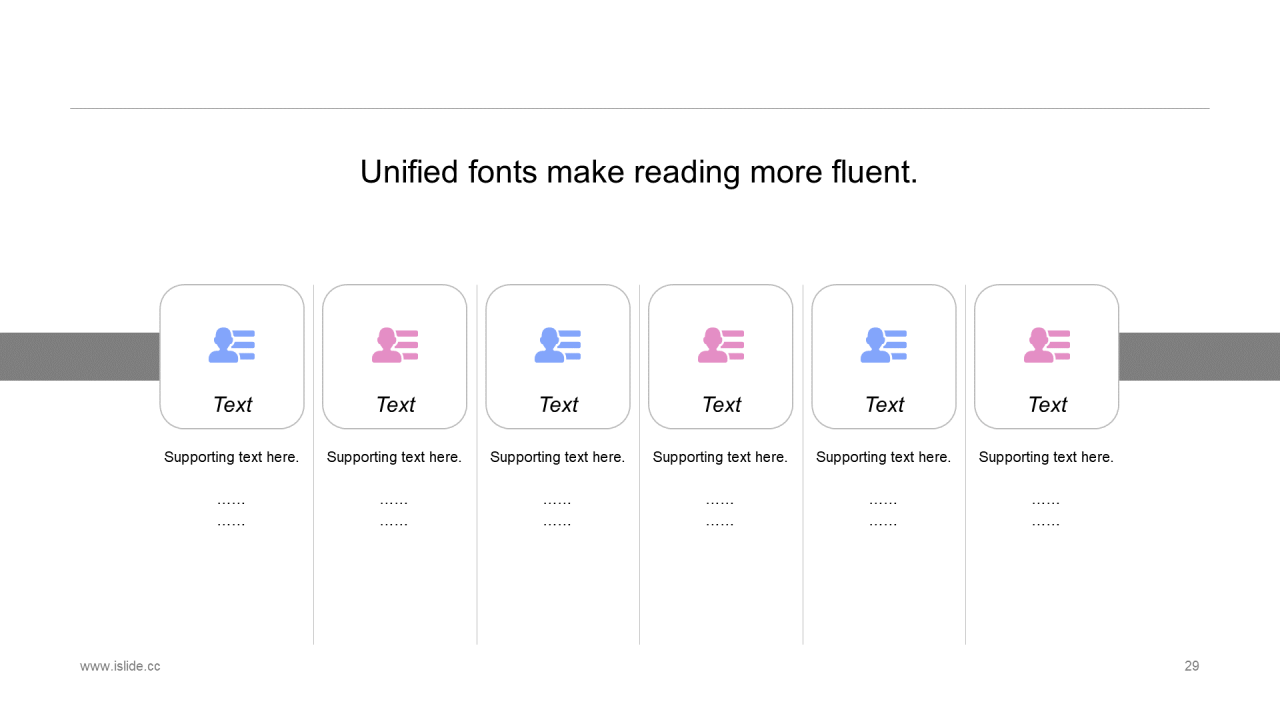
Task: Click the 'Text' label in second card
Action: [x=395, y=404]
